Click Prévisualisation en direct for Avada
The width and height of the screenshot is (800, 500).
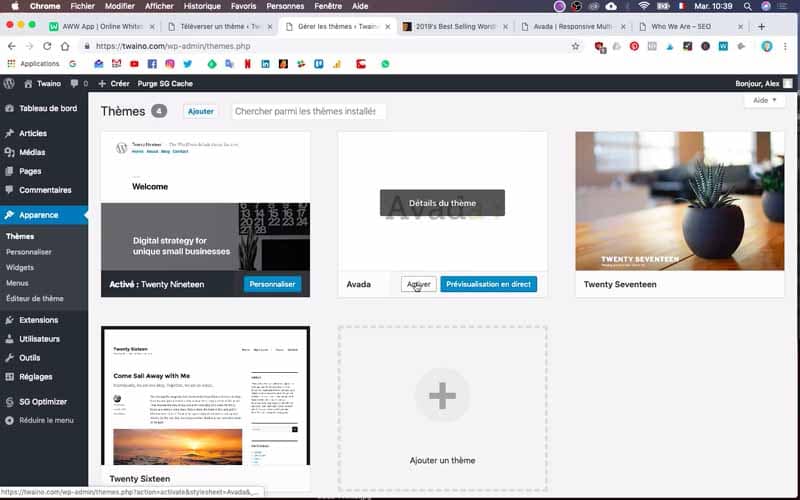click(x=488, y=284)
